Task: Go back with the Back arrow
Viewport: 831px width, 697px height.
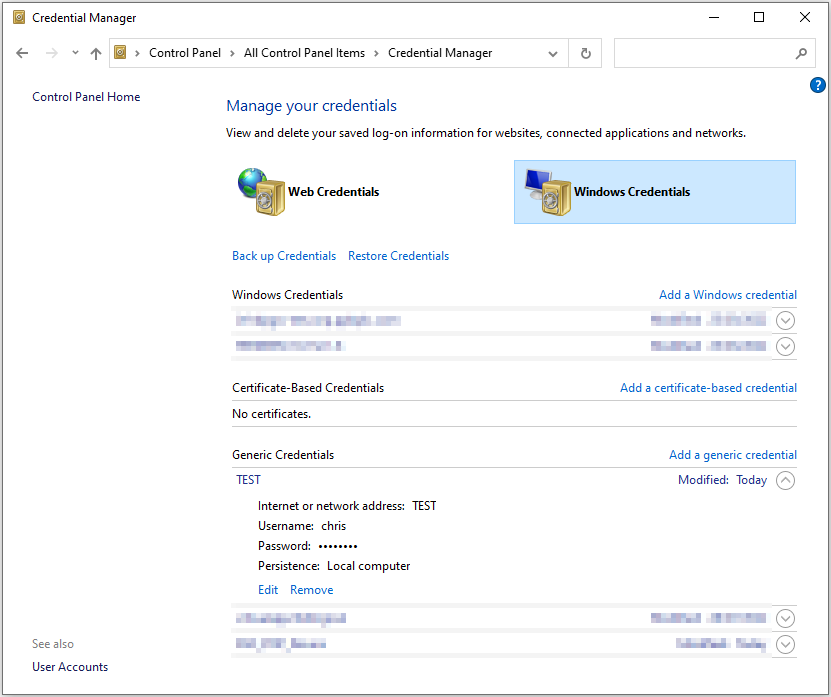Action: pyautogui.click(x=22, y=53)
